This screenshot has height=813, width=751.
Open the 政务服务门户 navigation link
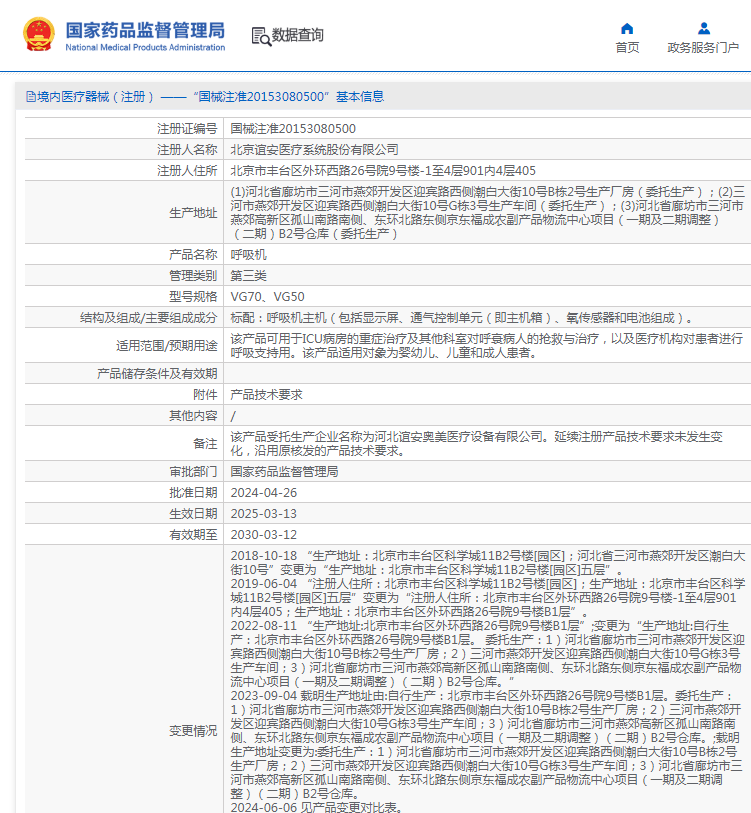703,47
